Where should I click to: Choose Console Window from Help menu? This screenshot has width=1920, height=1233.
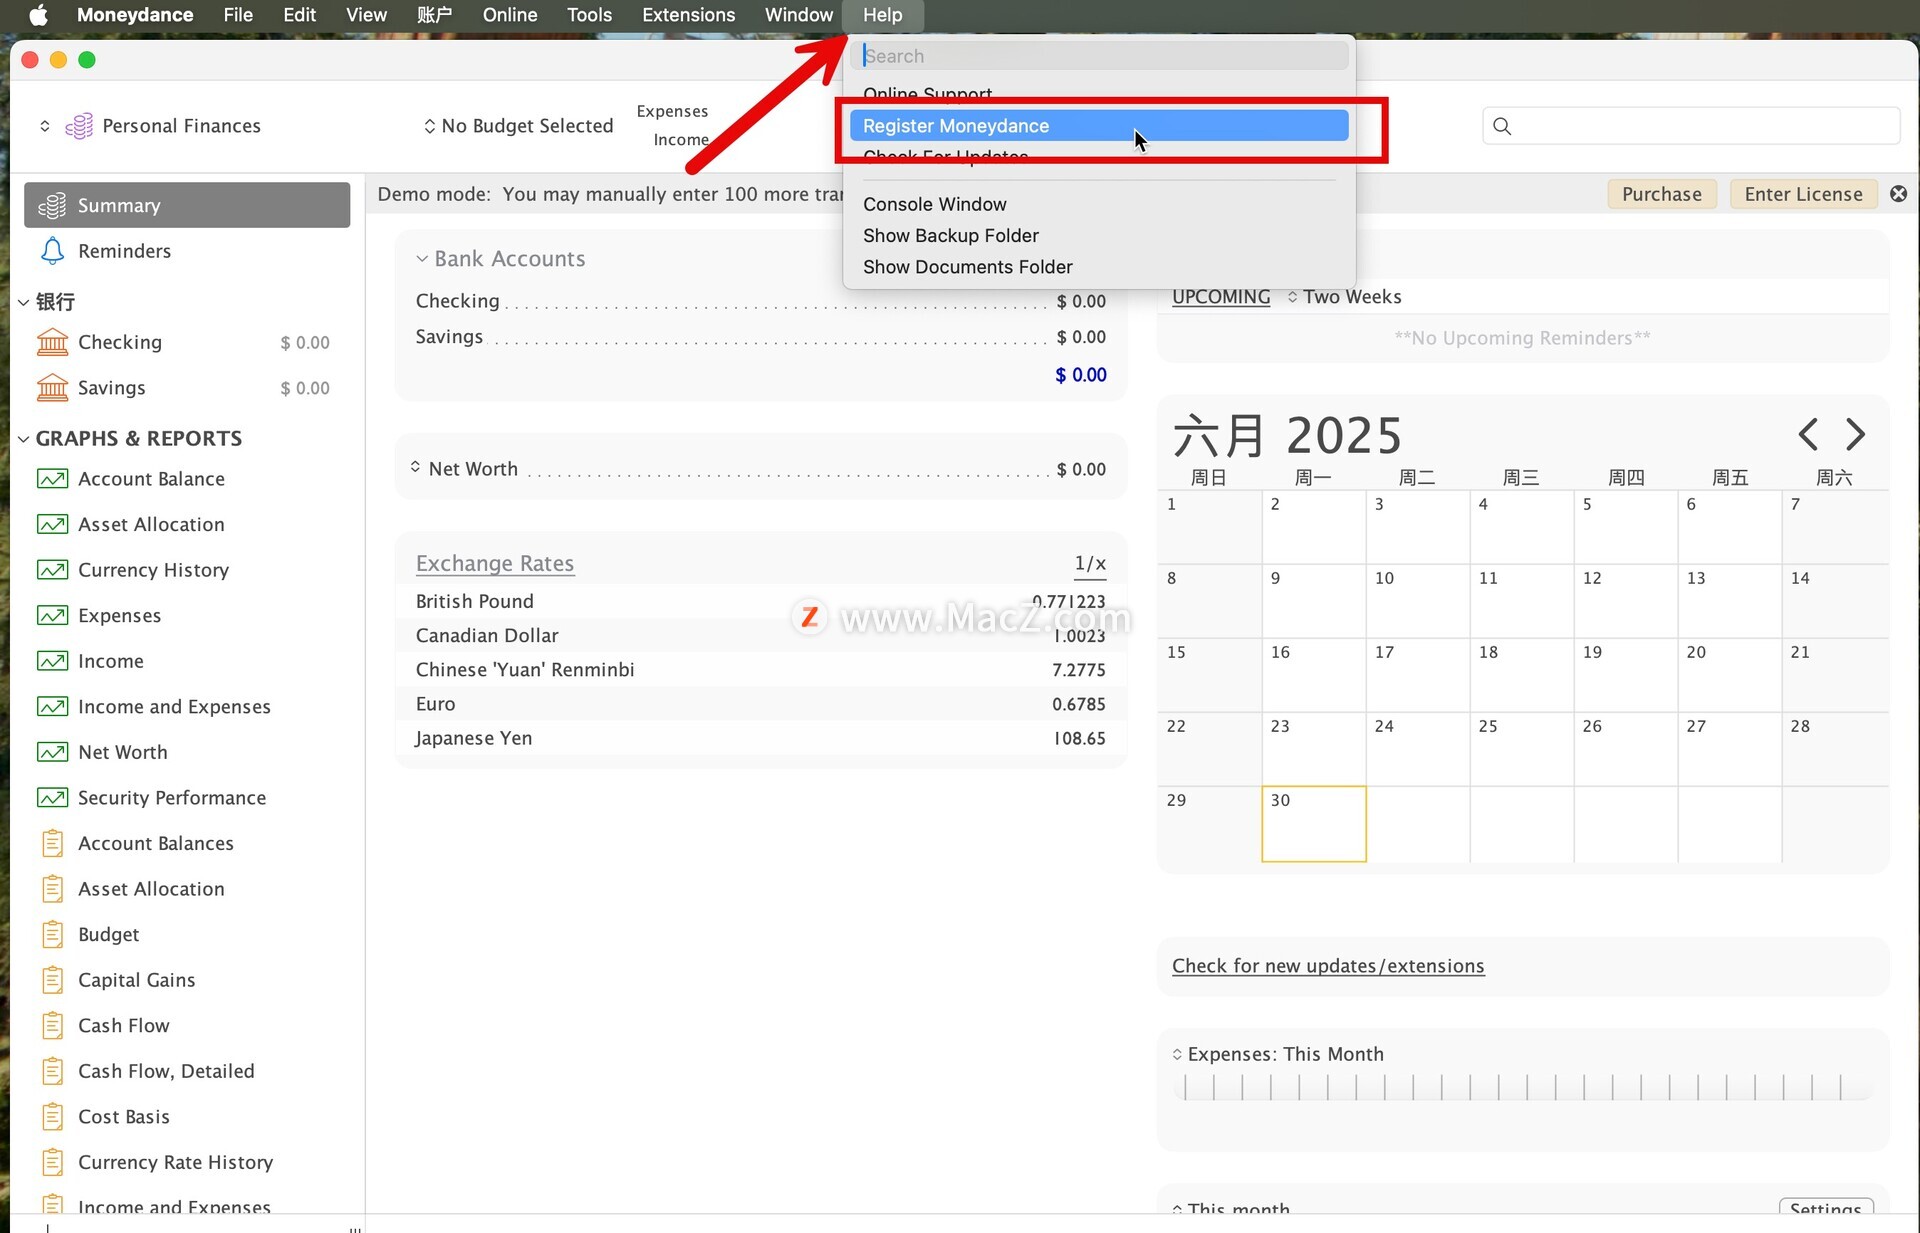pyautogui.click(x=934, y=204)
